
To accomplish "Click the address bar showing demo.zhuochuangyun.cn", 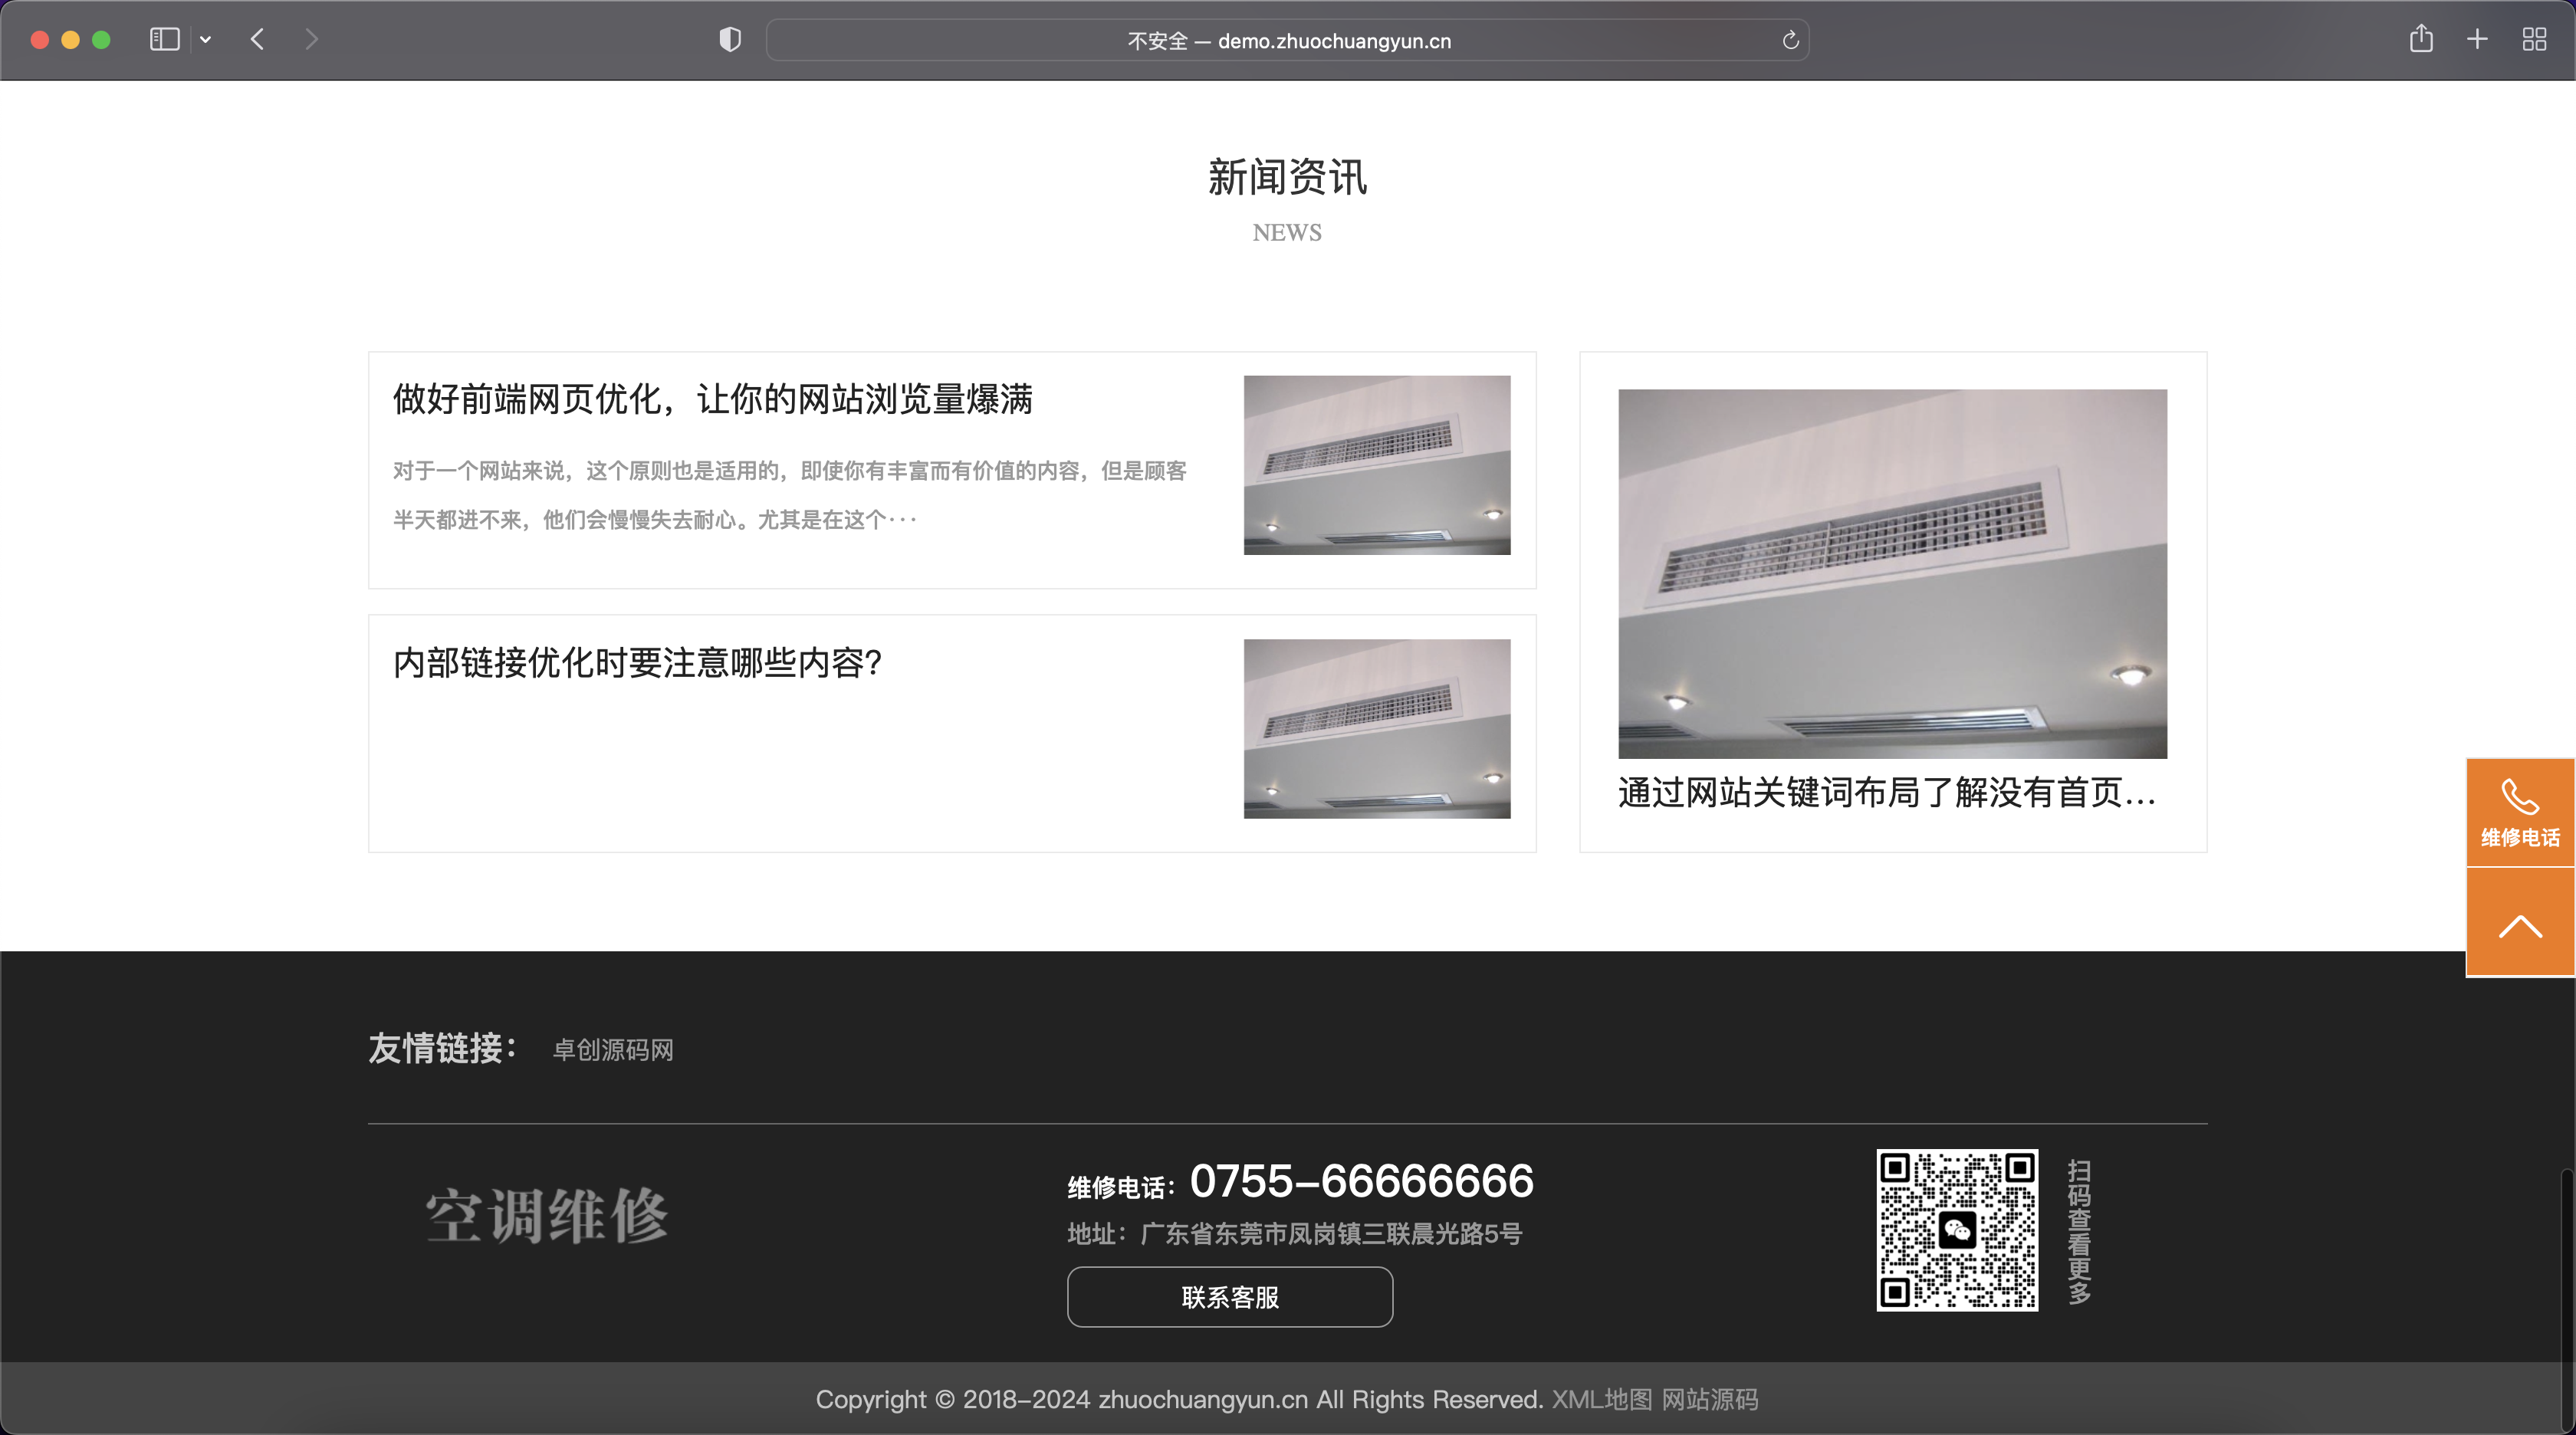I will tap(1287, 40).
